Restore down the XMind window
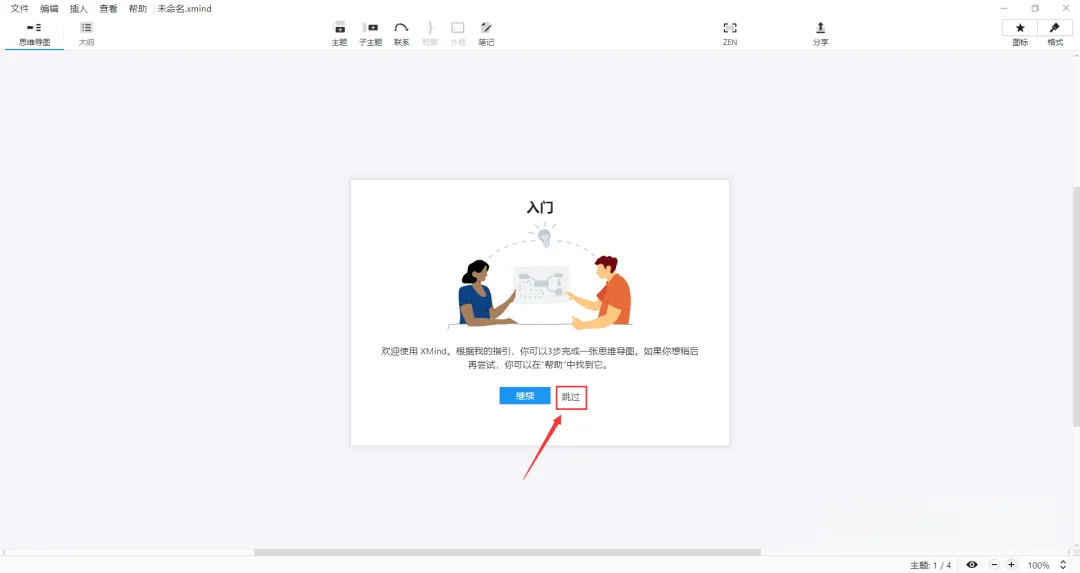The image size is (1080, 573). tap(1035, 8)
